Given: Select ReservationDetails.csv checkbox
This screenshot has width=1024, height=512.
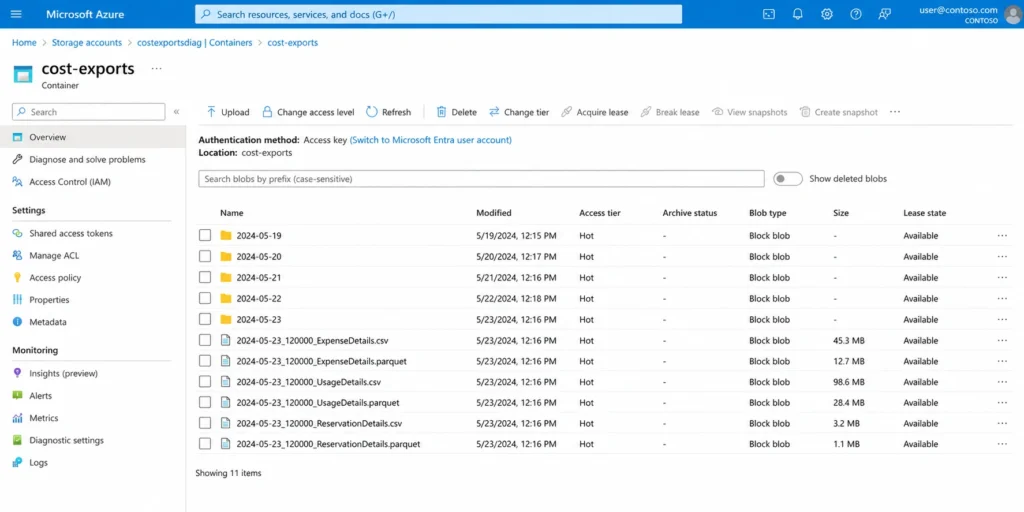Looking at the screenshot, I should pos(205,423).
